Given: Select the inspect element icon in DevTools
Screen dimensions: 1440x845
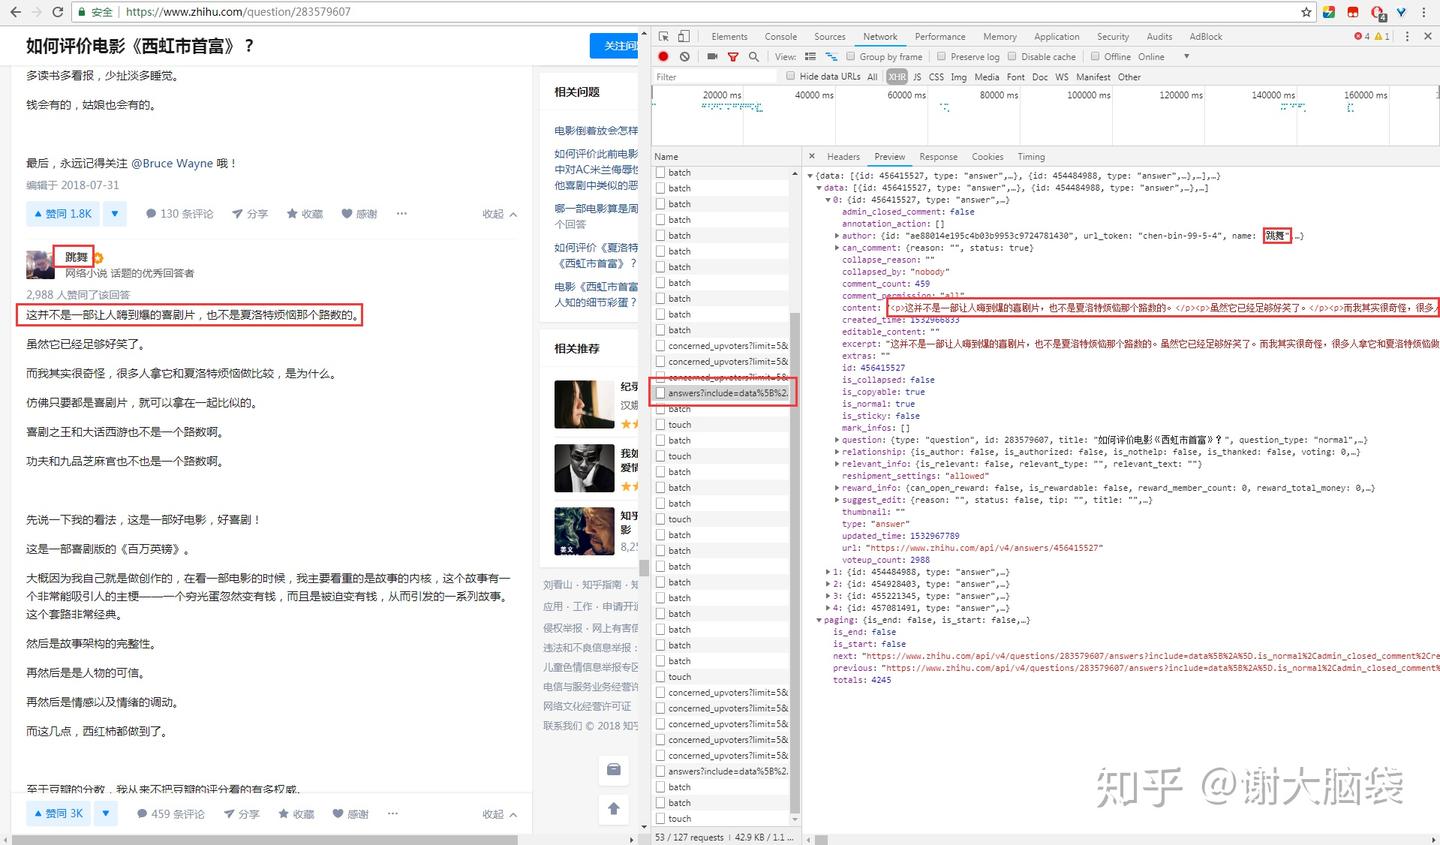Looking at the screenshot, I should (x=664, y=36).
